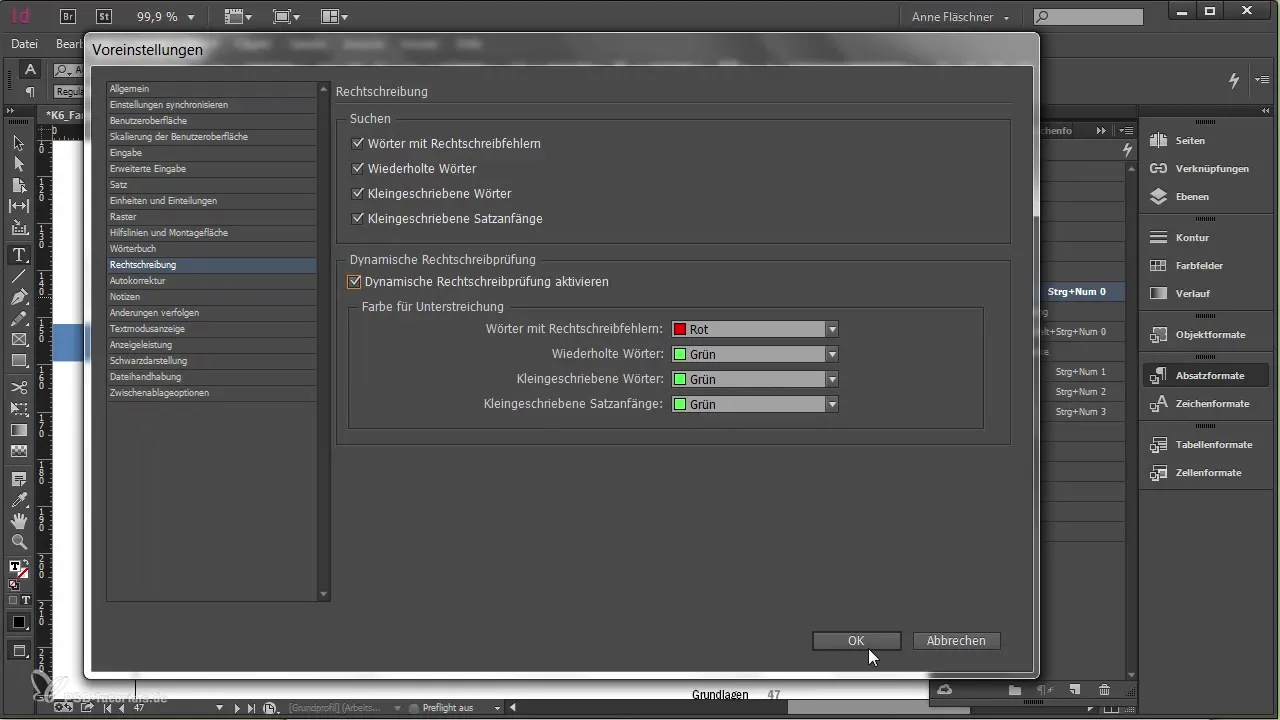Select the Pen tool
Image resolution: width=1280 pixels, height=720 pixels.
tap(18, 297)
